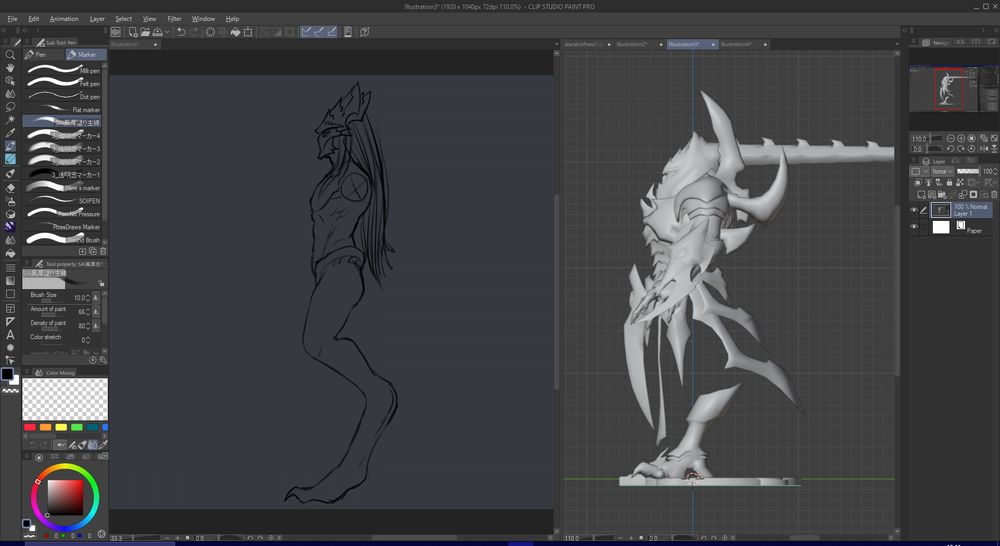Open the help support icon
1000x546 pixels.
point(365,32)
